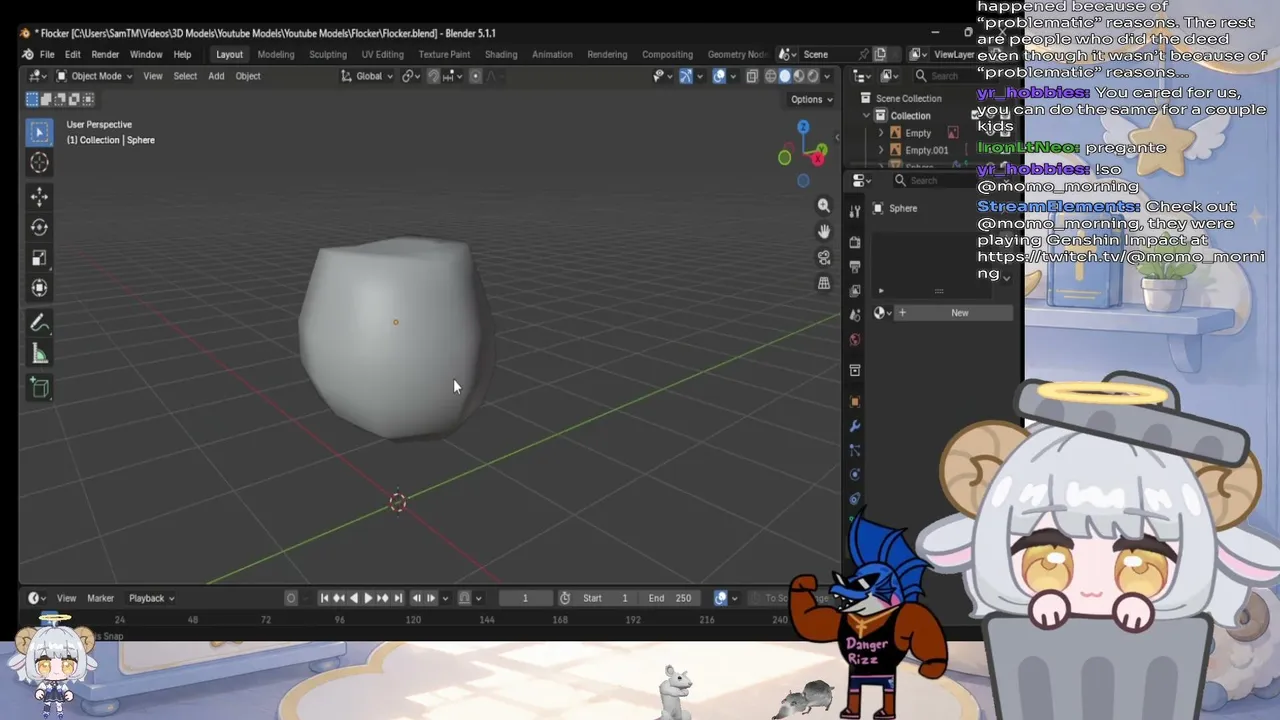The image size is (1280, 720).
Task: Switch to the Sculpting workspace tab
Action: 328,54
